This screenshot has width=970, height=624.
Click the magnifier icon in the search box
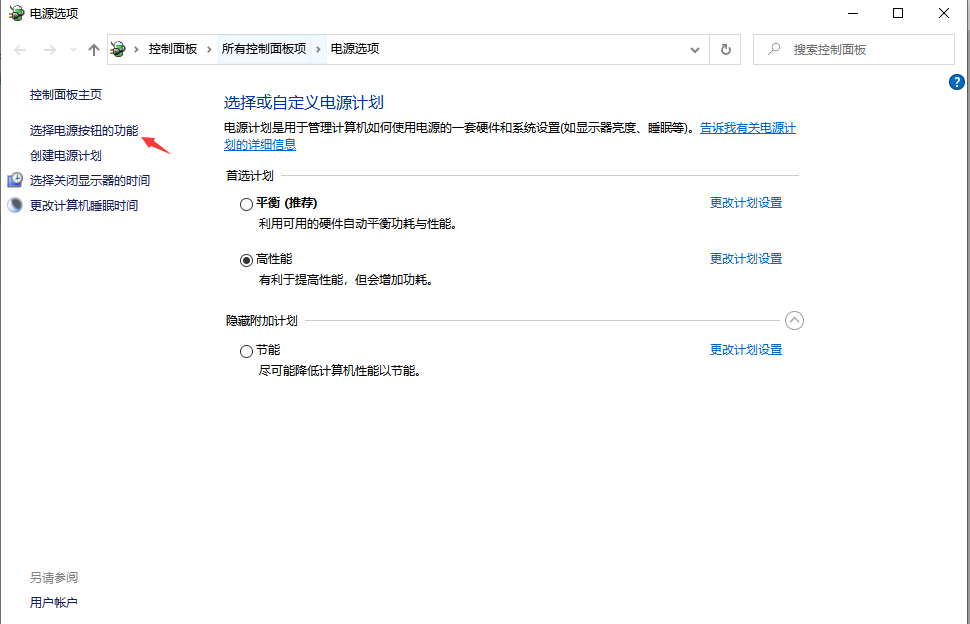pos(773,48)
